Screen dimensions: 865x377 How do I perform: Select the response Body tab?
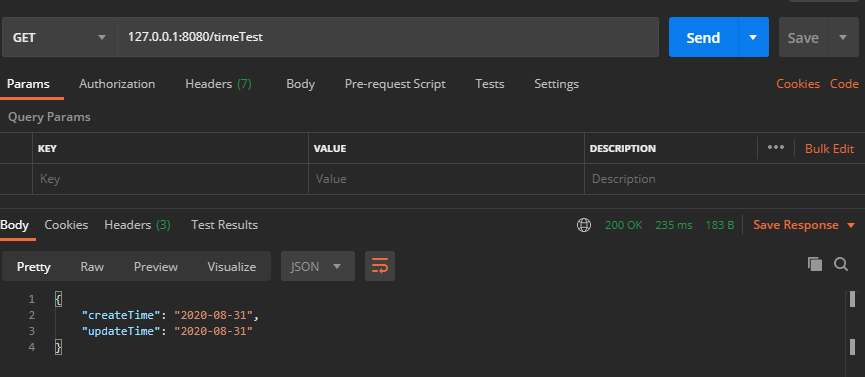point(14,225)
